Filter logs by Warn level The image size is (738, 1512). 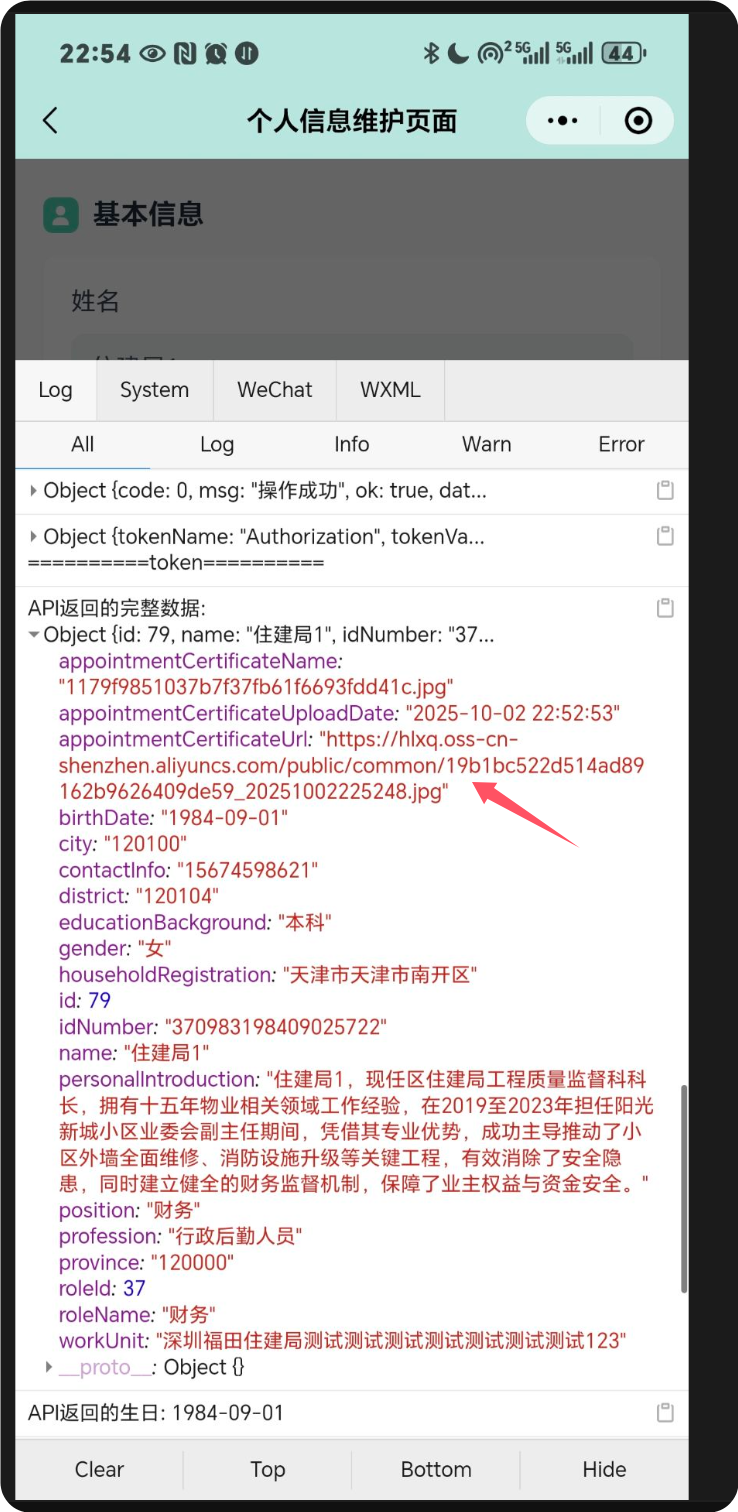(x=486, y=444)
